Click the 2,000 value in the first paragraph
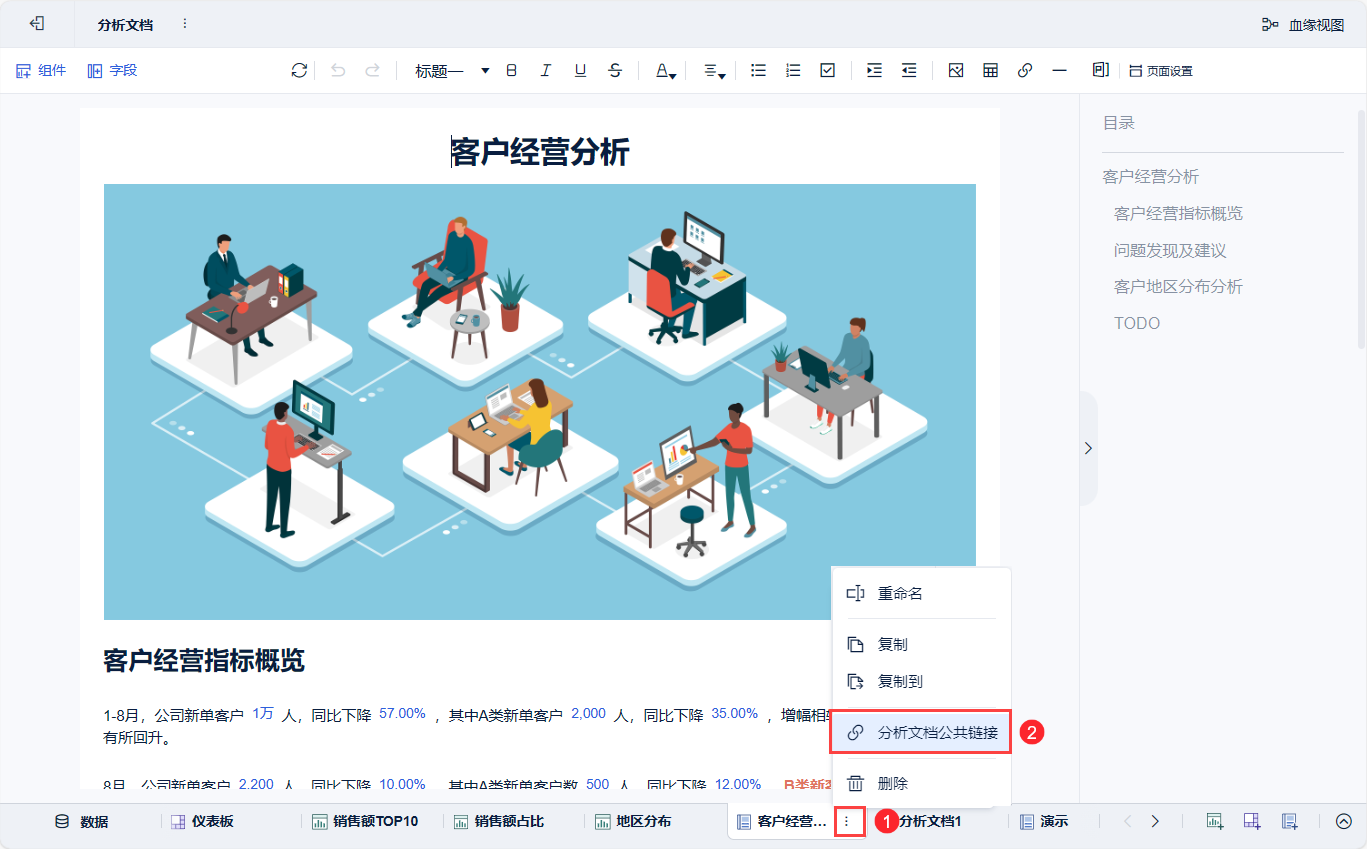The image size is (1367, 849). point(588,714)
